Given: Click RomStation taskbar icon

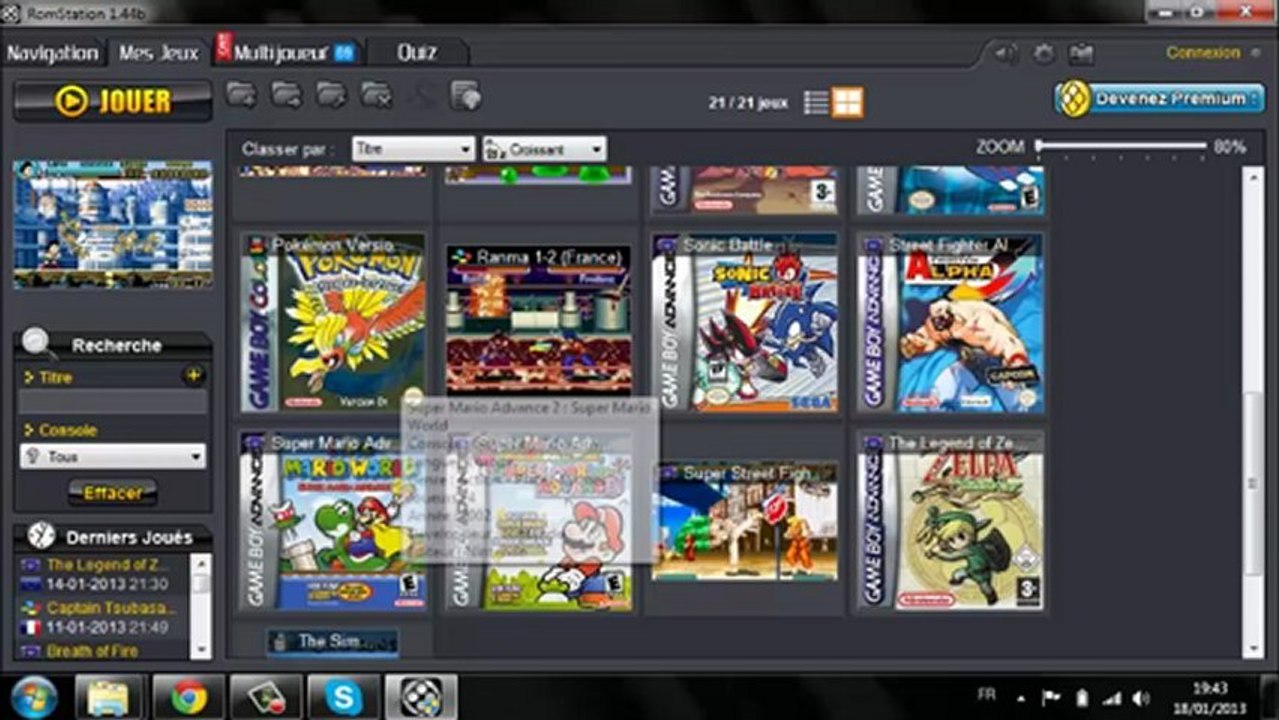Looking at the screenshot, I should pyautogui.click(x=422, y=697).
